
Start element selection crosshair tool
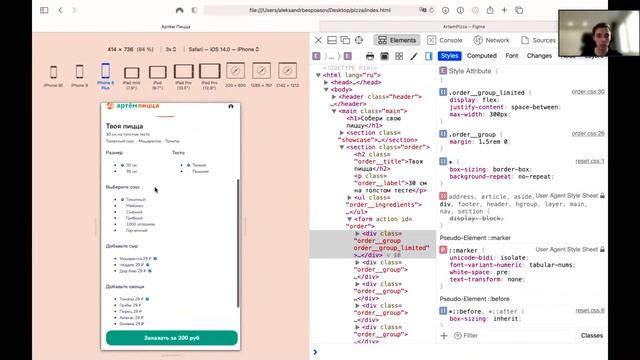(x=359, y=40)
